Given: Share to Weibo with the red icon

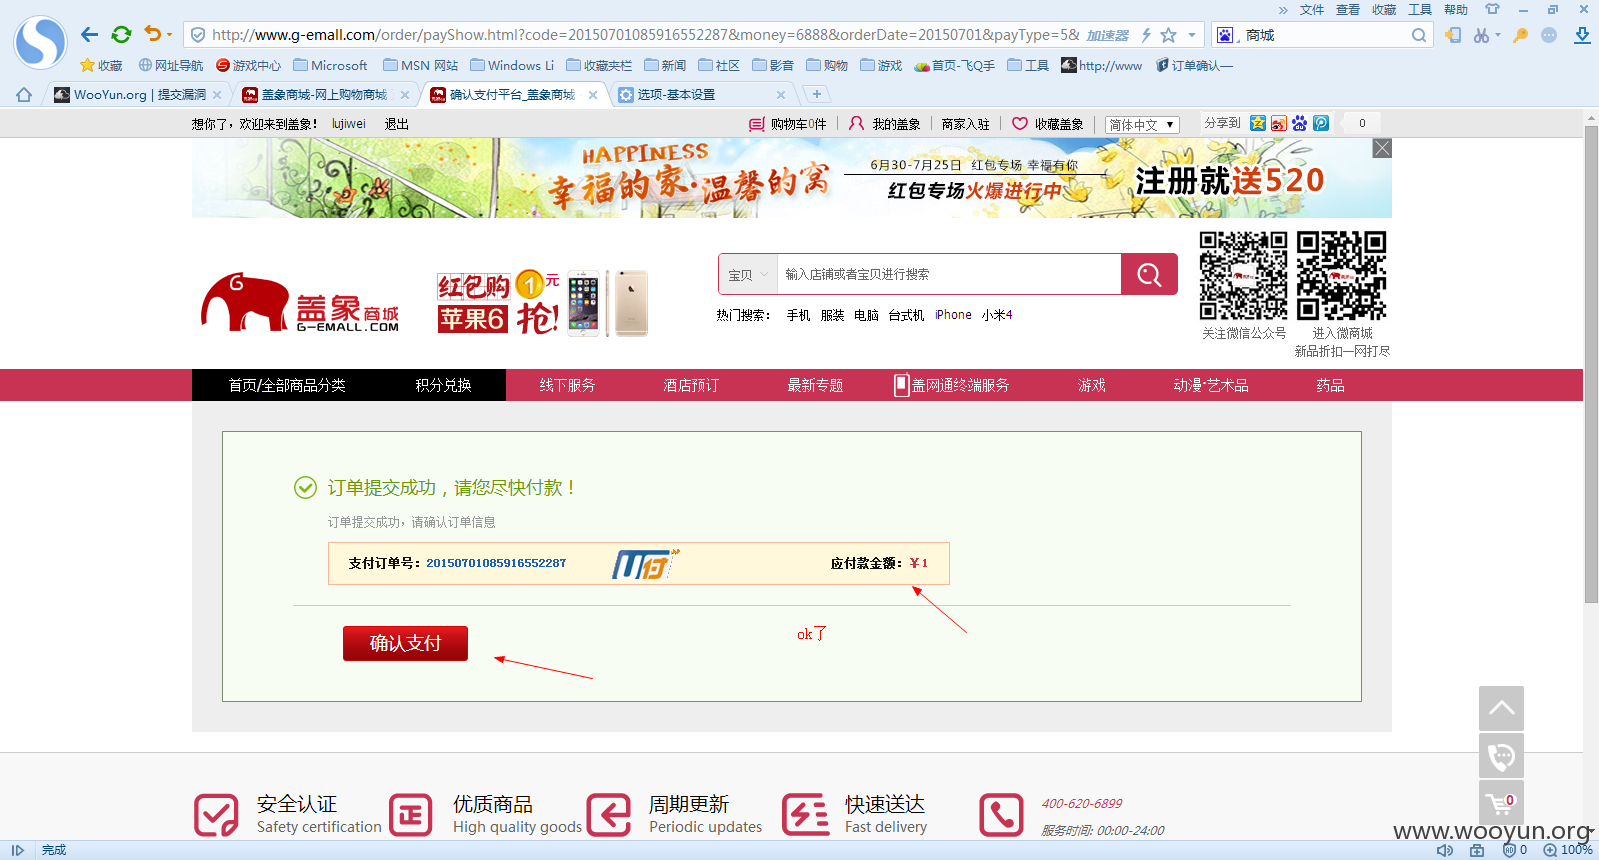Looking at the screenshot, I should point(1279,123).
